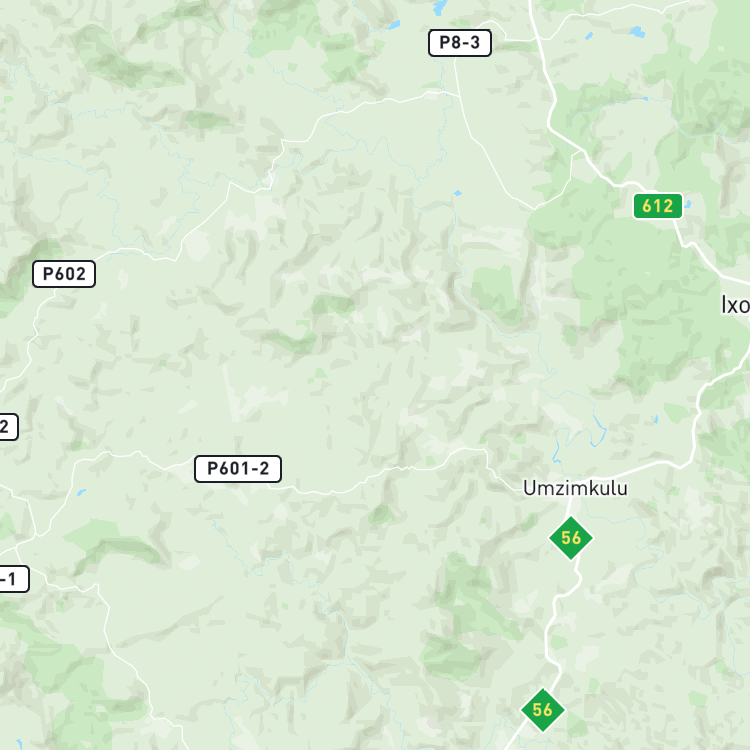Click the small blue pond just left of the top lake

tap(394, 24)
